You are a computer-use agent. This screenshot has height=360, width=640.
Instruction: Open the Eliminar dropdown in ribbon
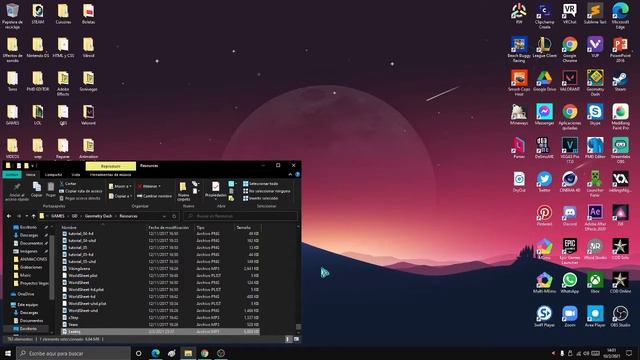pos(149,186)
